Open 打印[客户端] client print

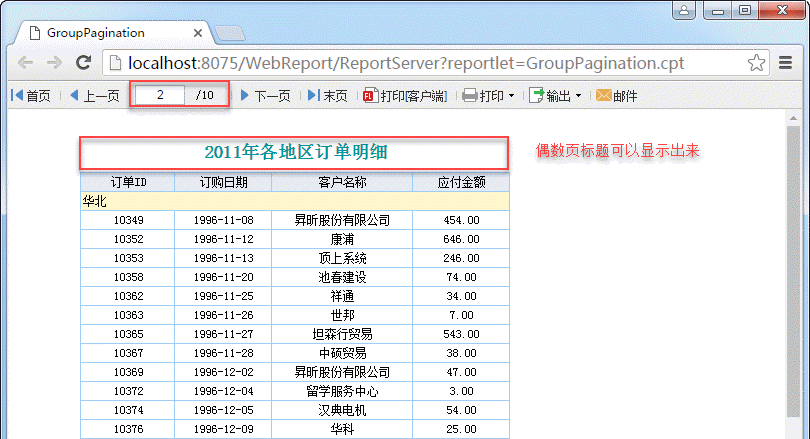[405, 96]
